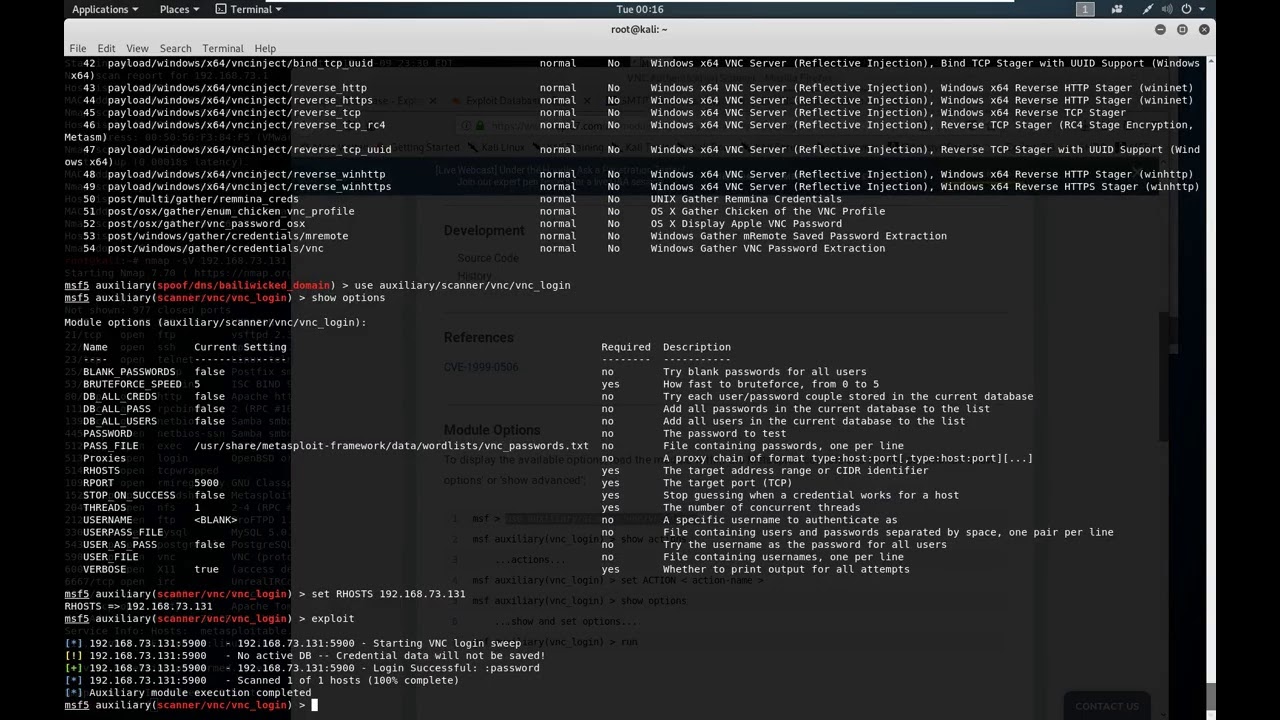Click 'UNIX Gather Remmina Credentials' description
Screen dimensions: 1280x720
(x=746, y=199)
